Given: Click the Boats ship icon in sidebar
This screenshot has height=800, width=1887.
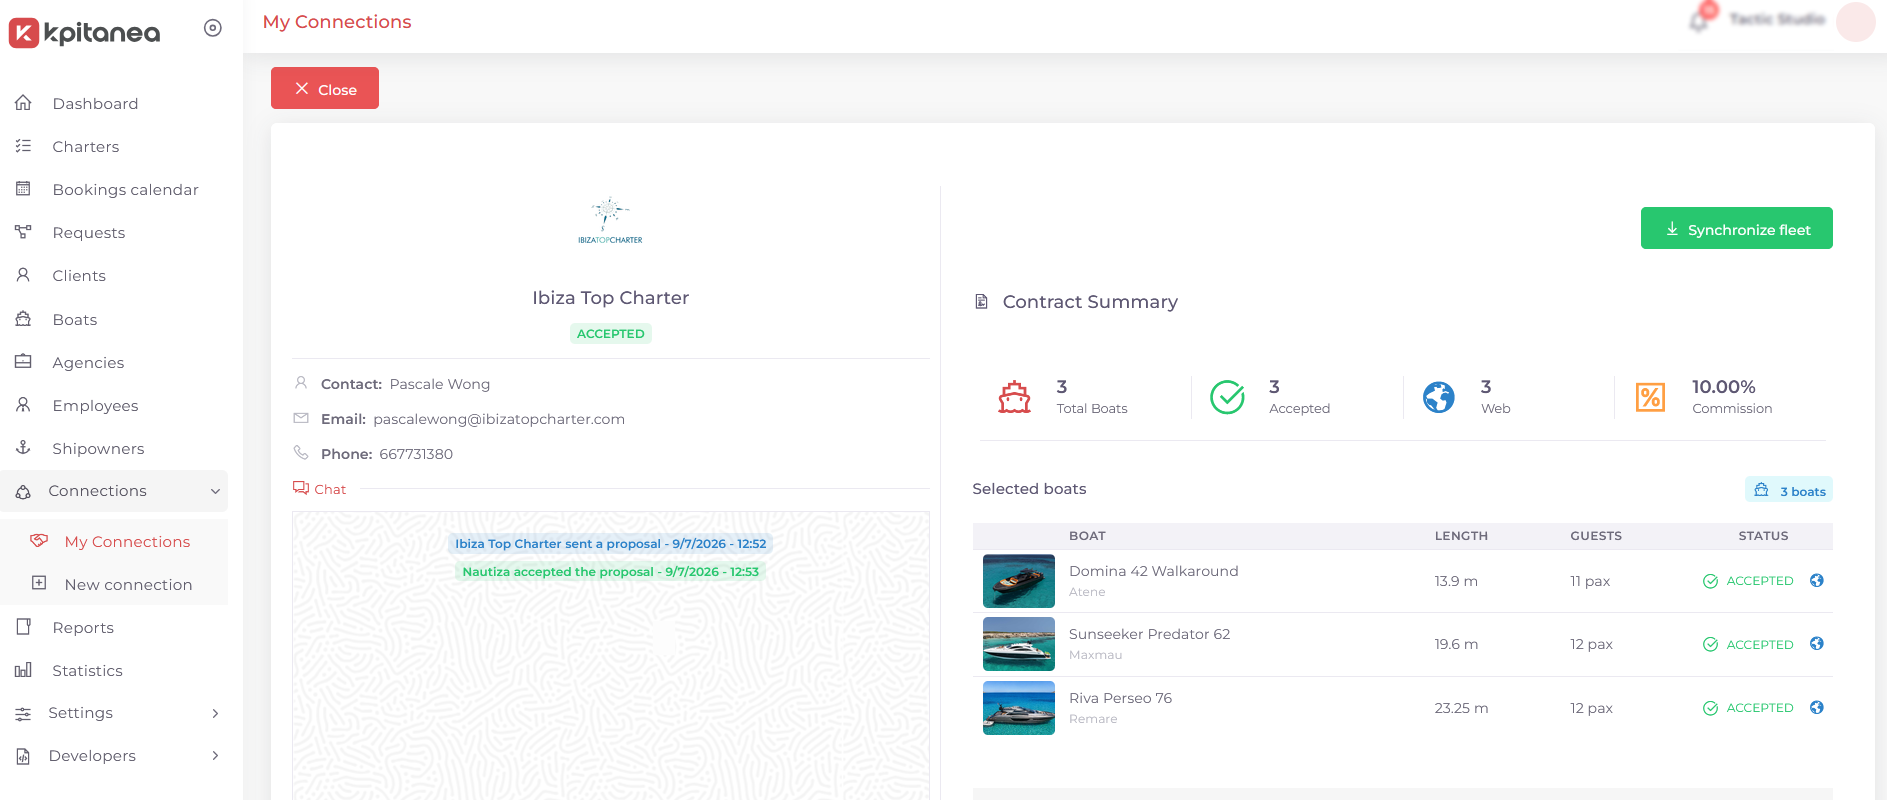Looking at the screenshot, I should tap(23, 319).
